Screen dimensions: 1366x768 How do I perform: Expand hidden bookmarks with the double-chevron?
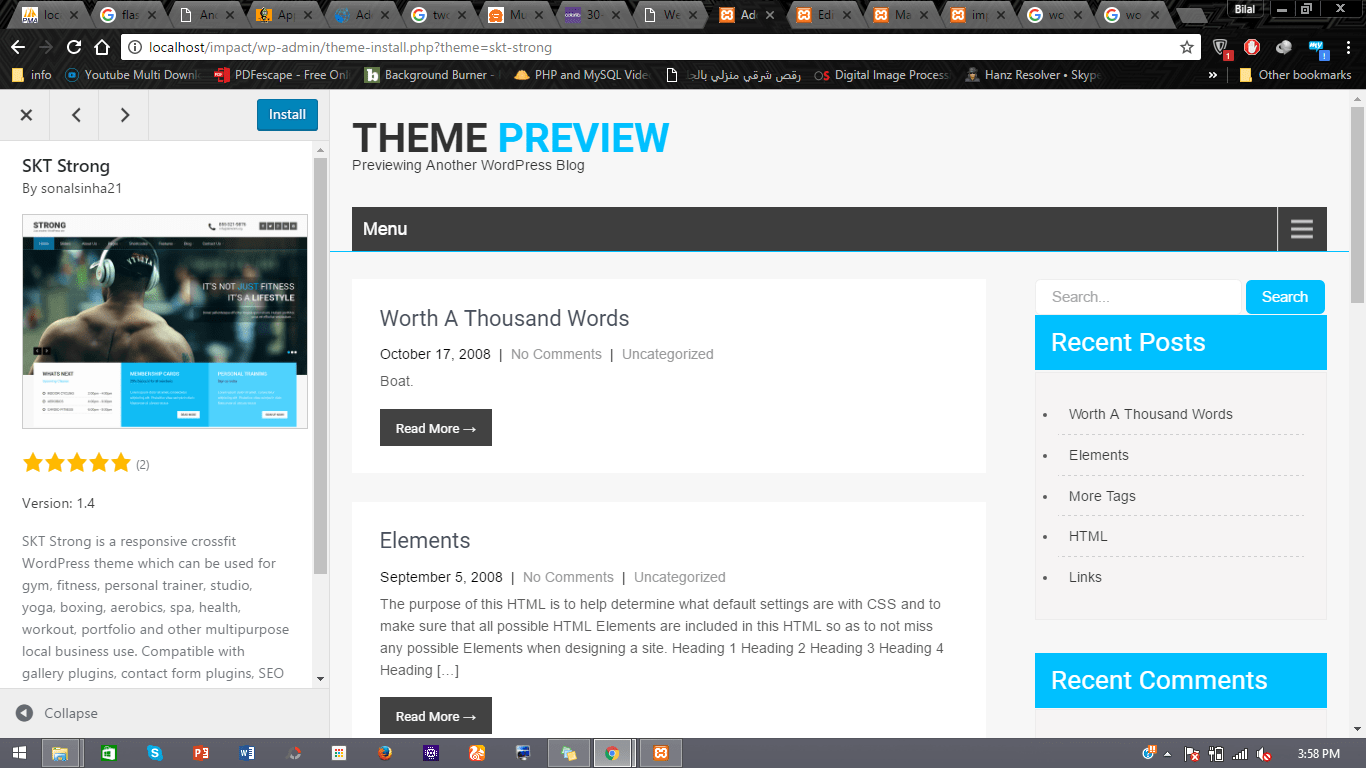pos(1213,74)
